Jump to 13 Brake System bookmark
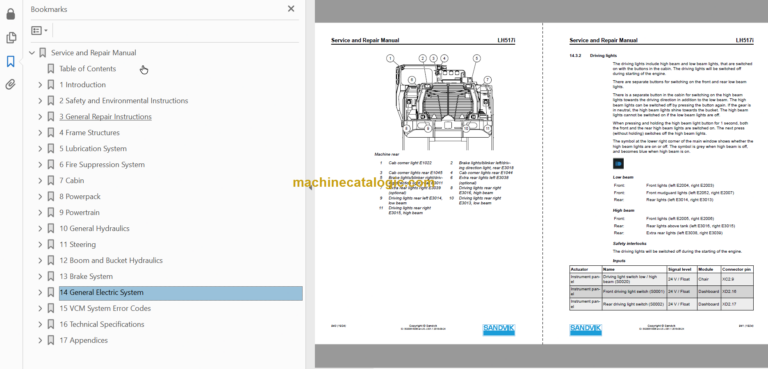Image resolution: width=768 pixels, height=369 pixels. [86, 276]
